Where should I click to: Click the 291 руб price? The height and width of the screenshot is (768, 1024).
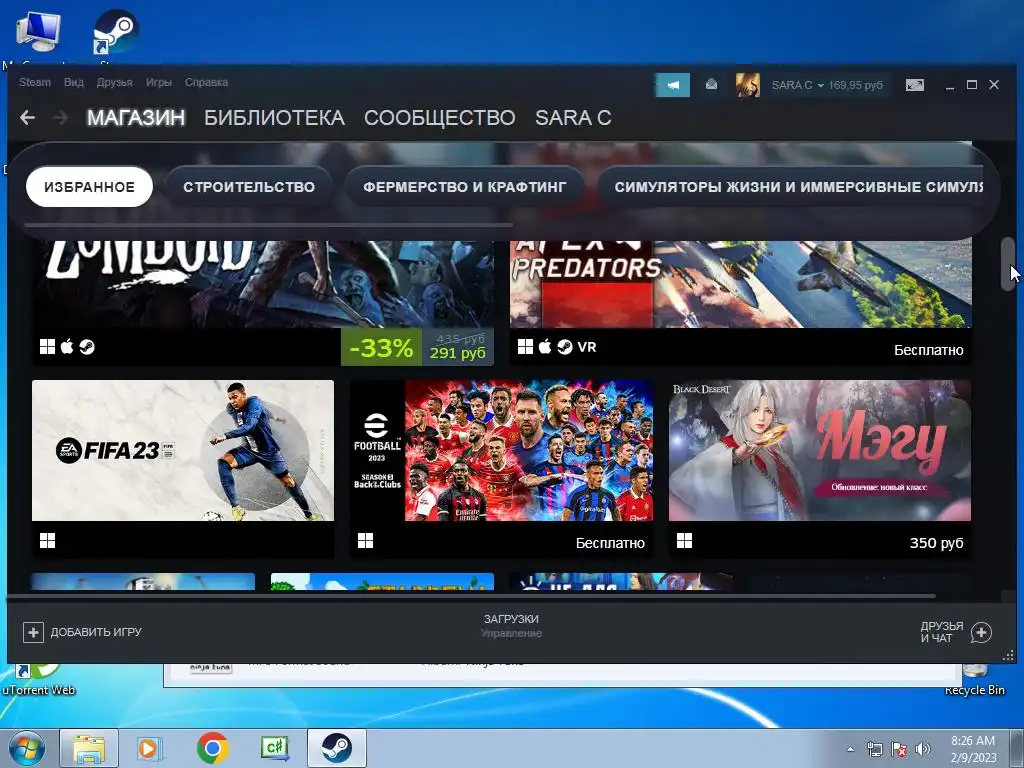pos(458,353)
